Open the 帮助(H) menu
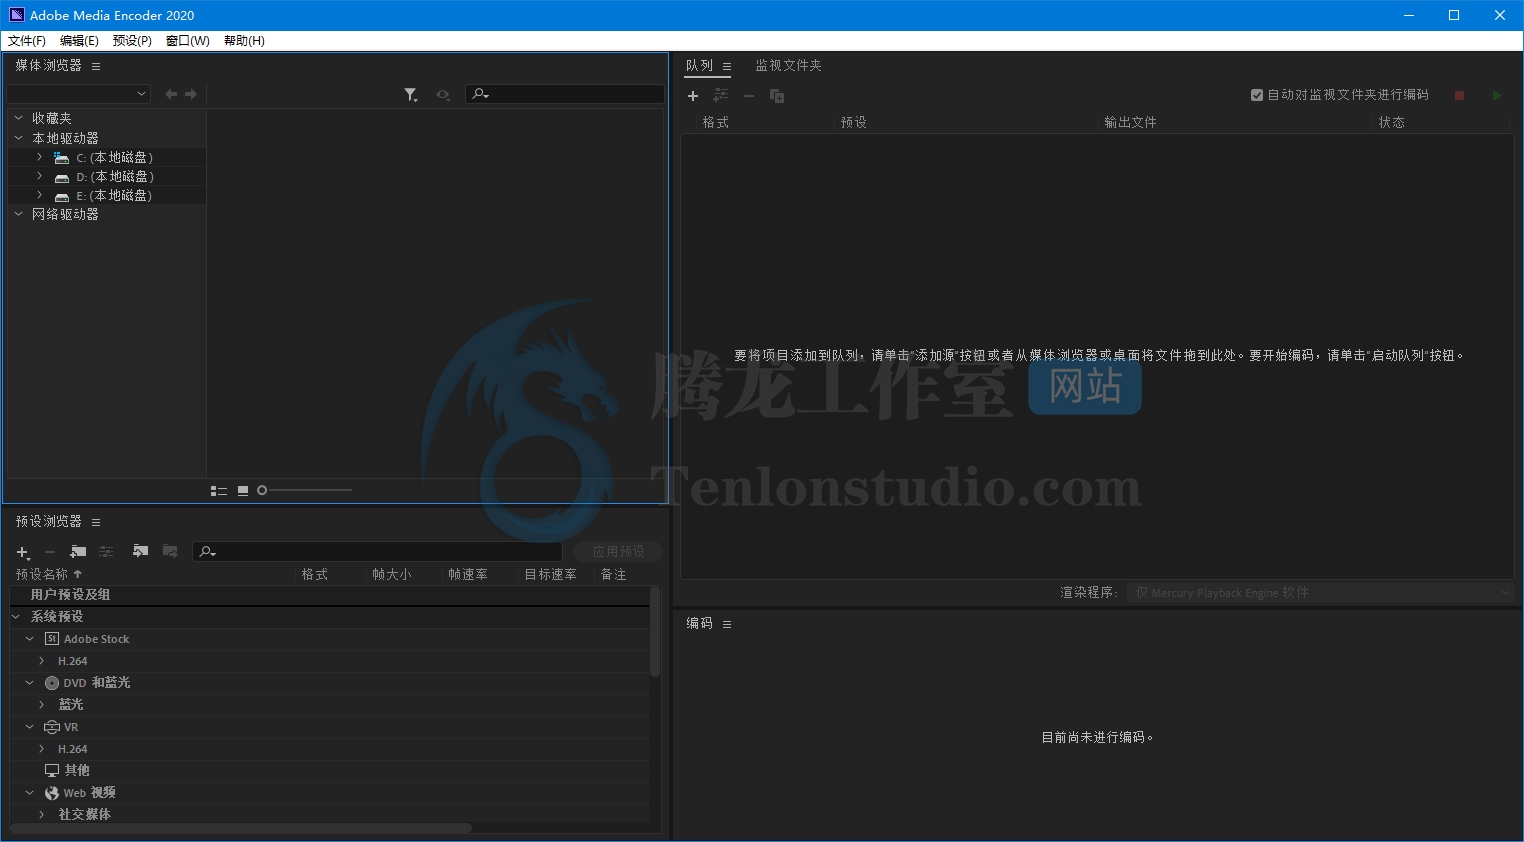Screen dimensions: 1524x842 pyautogui.click(x=244, y=41)
